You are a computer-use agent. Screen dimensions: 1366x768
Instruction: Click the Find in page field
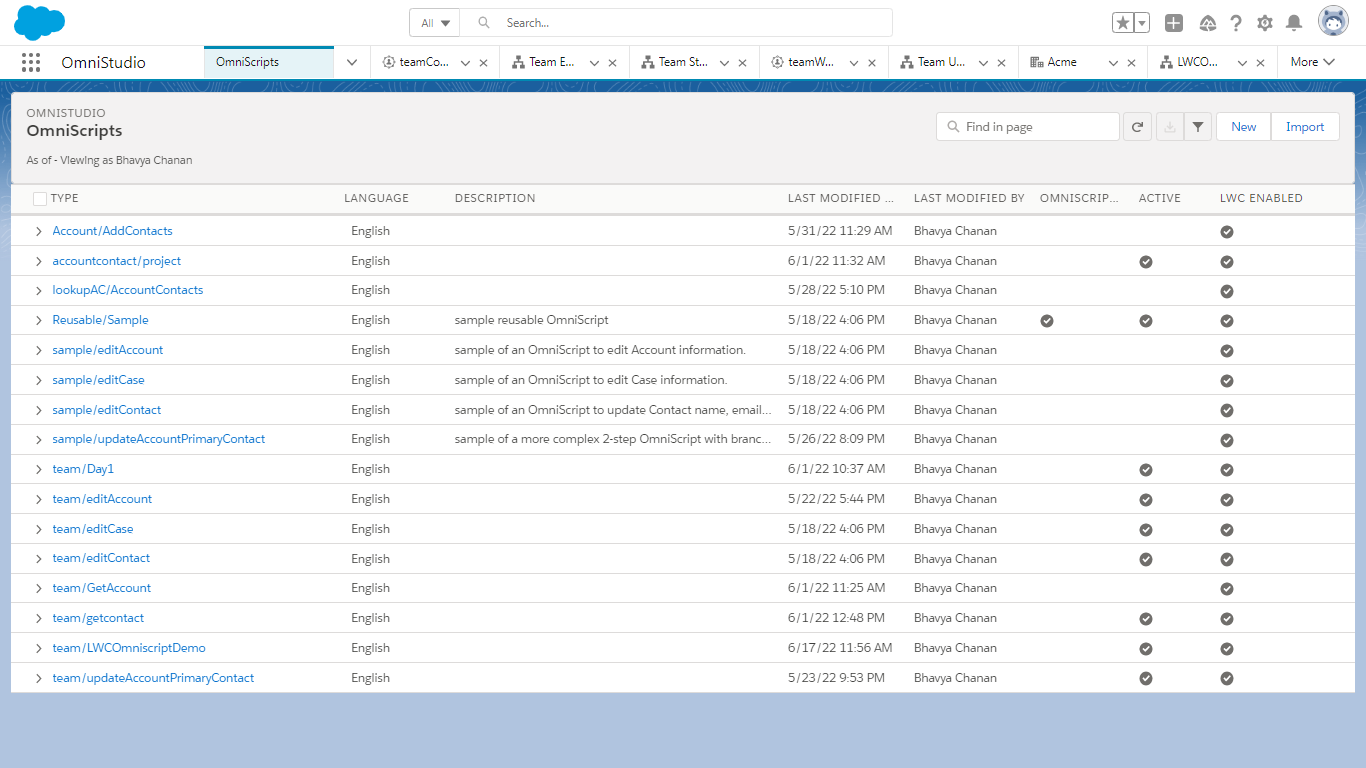click(x=1028, y=127)
